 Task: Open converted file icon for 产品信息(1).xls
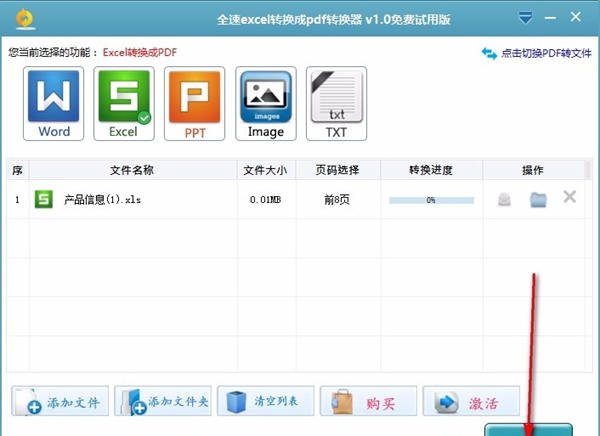tap(504, 199)
